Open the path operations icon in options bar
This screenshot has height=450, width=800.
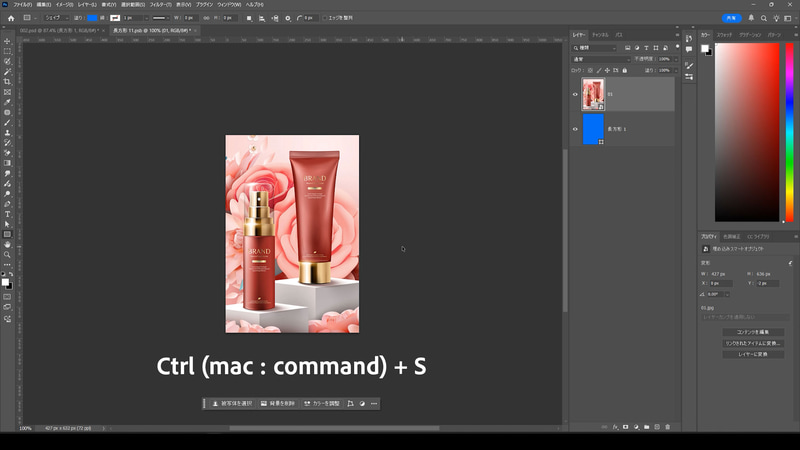pyautogui.click(x=249, y=18)
